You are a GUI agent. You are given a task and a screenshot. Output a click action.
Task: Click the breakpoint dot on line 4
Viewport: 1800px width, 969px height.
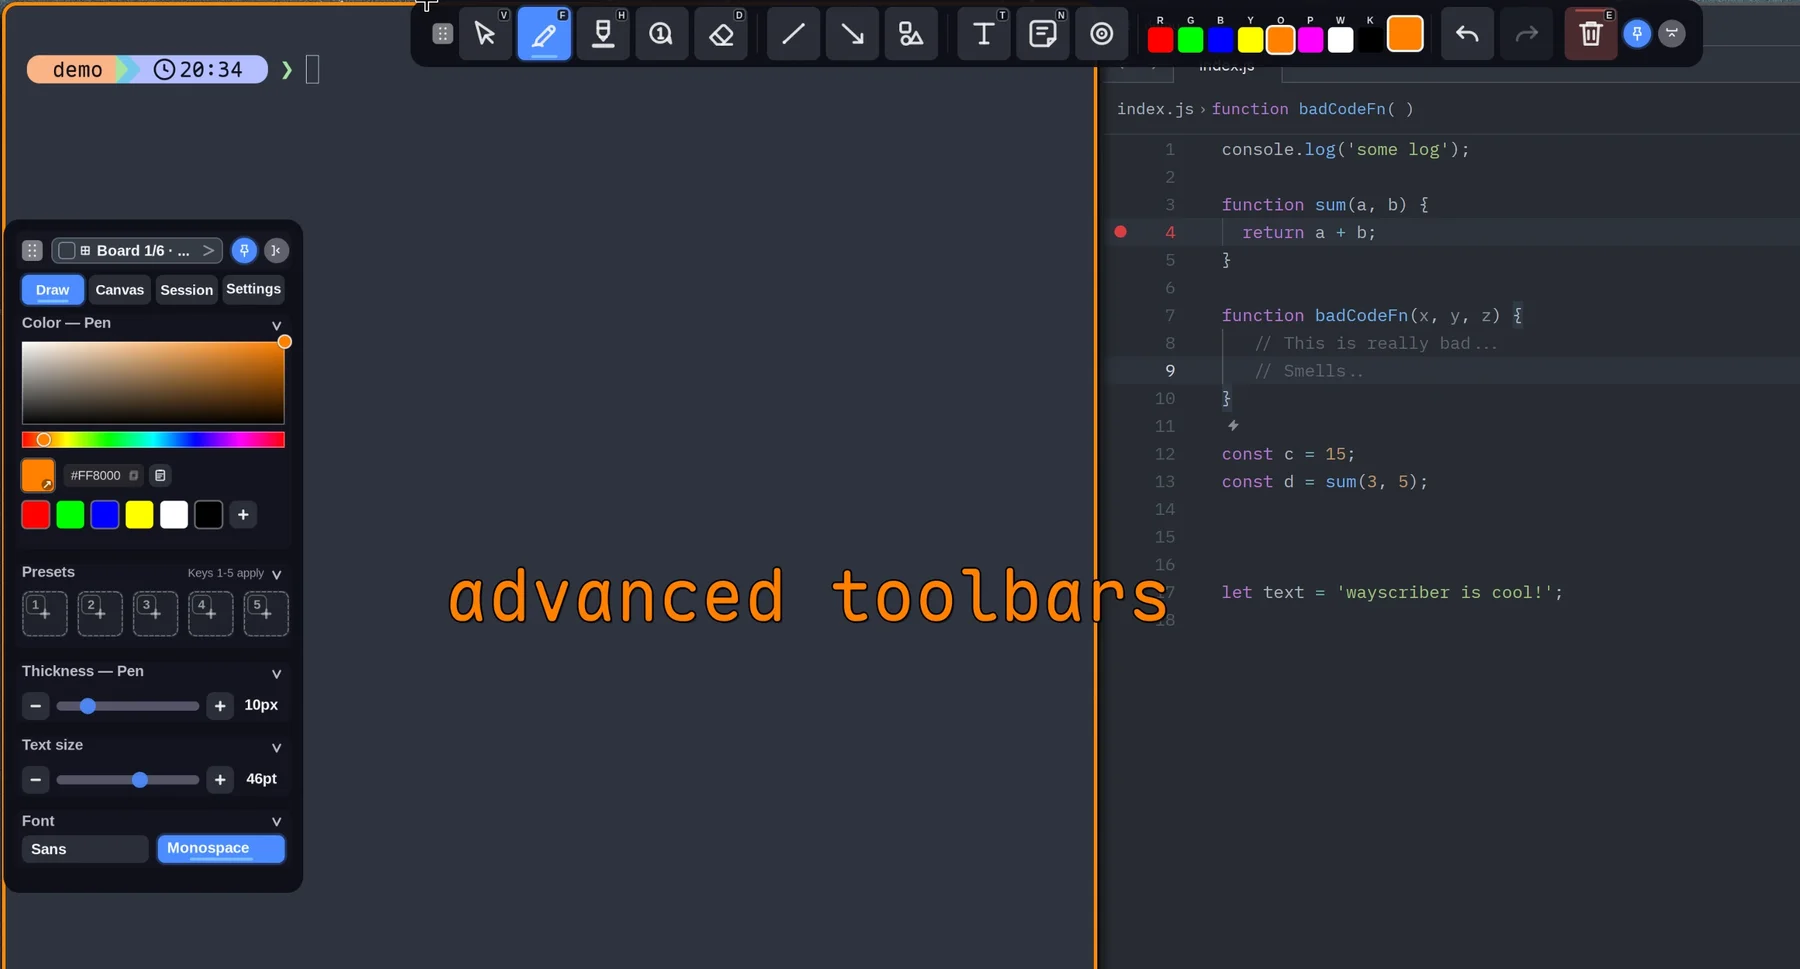coord(1121,232)
